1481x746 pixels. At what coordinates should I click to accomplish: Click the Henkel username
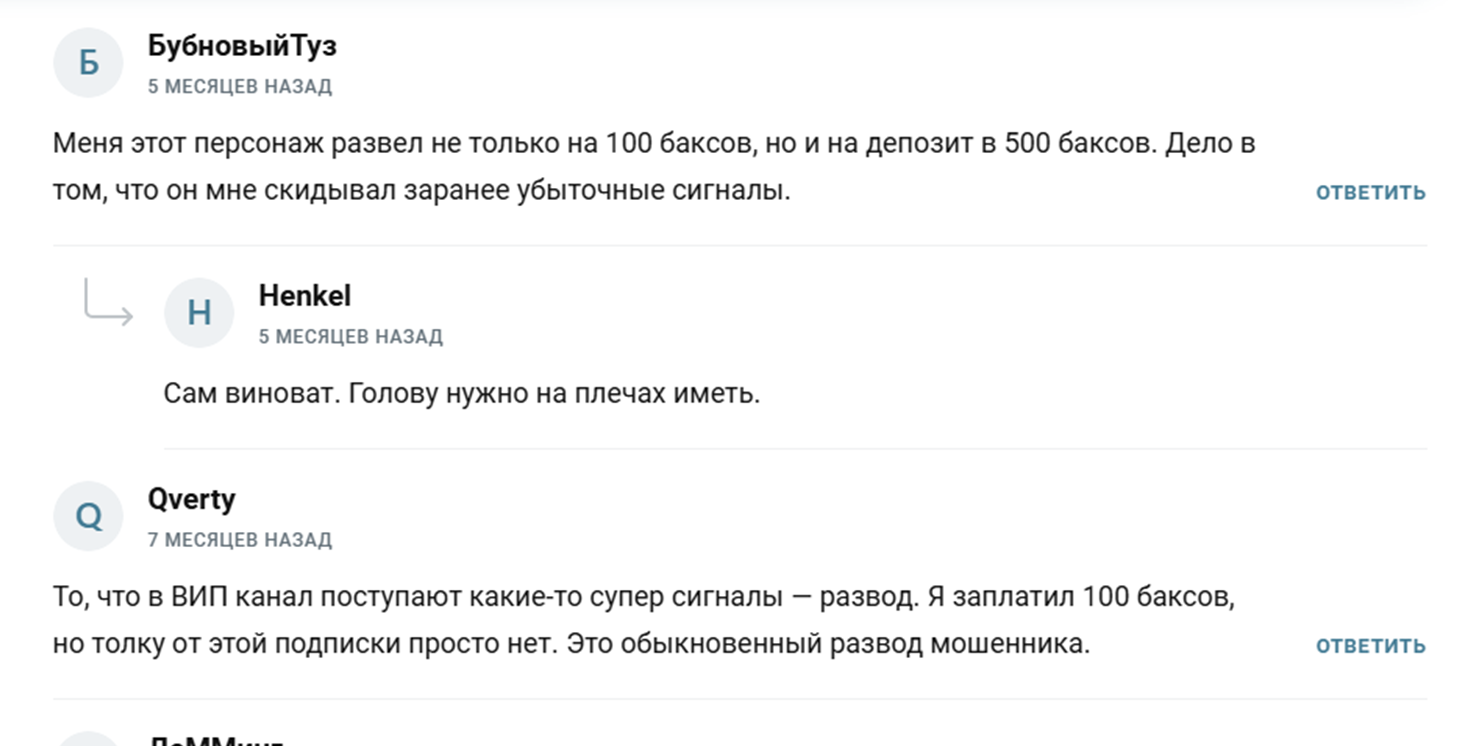pyautogui.click(x=305, y=295)
